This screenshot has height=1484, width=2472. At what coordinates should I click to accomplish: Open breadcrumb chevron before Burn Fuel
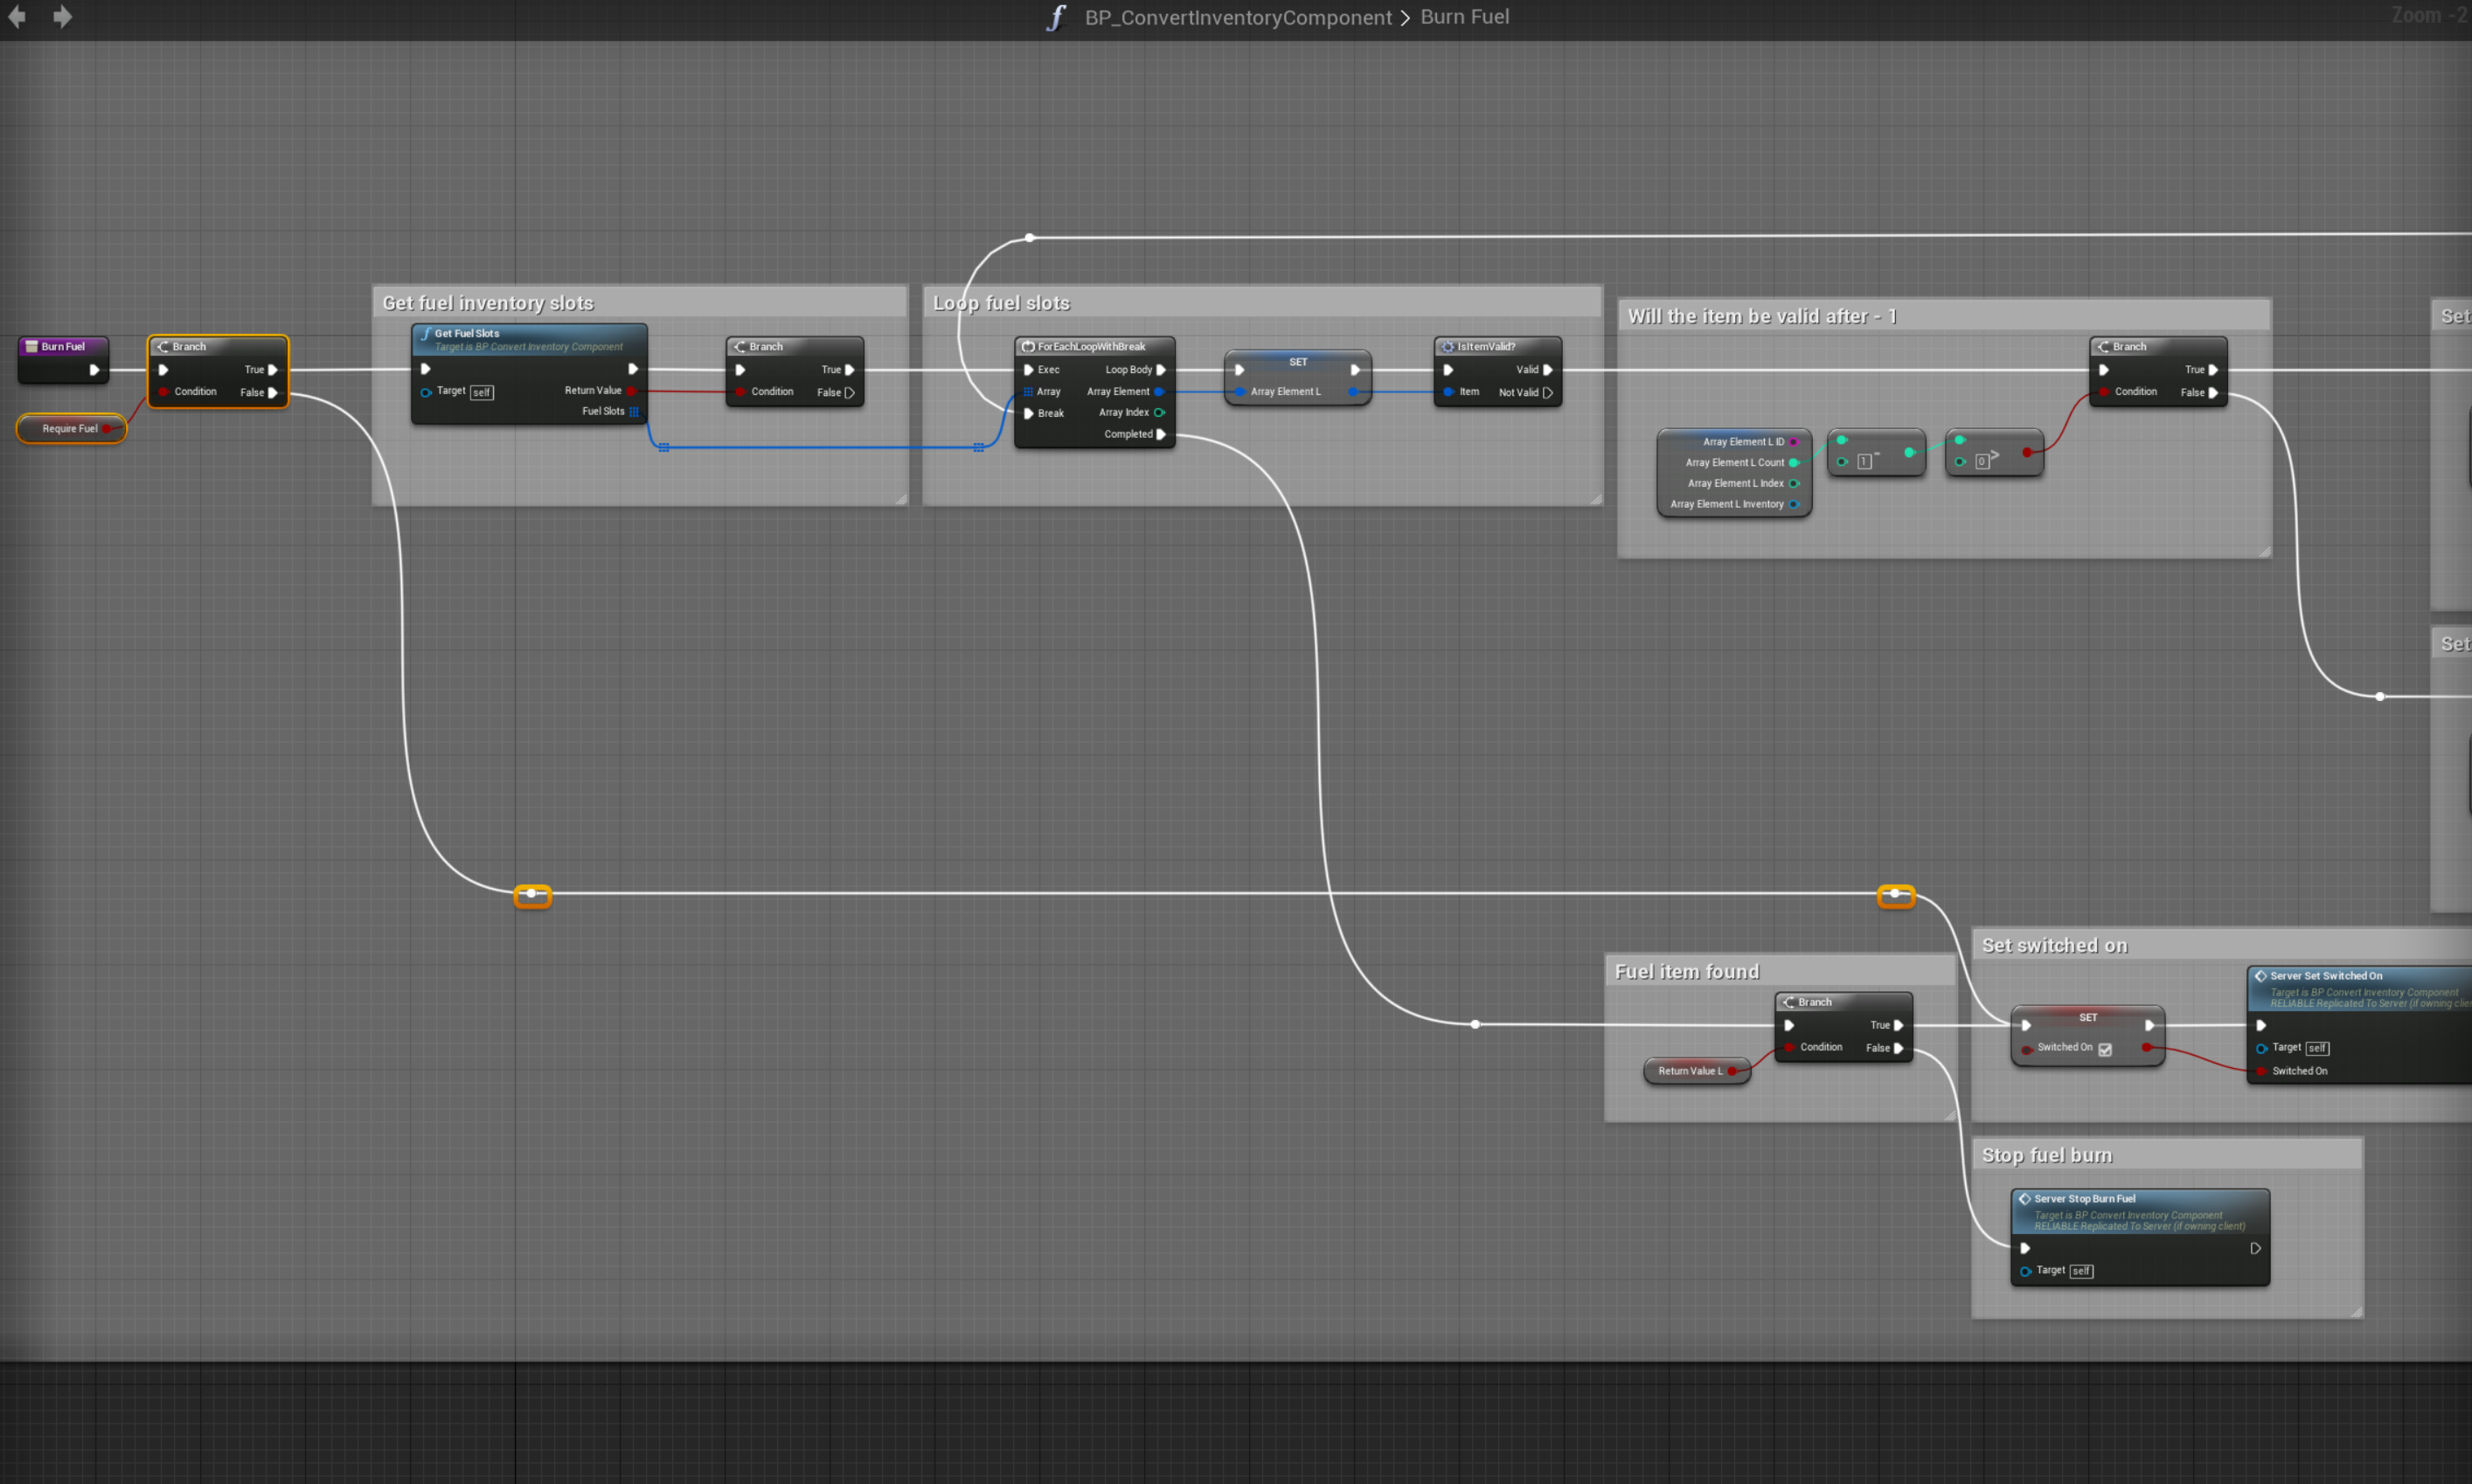1405,18
